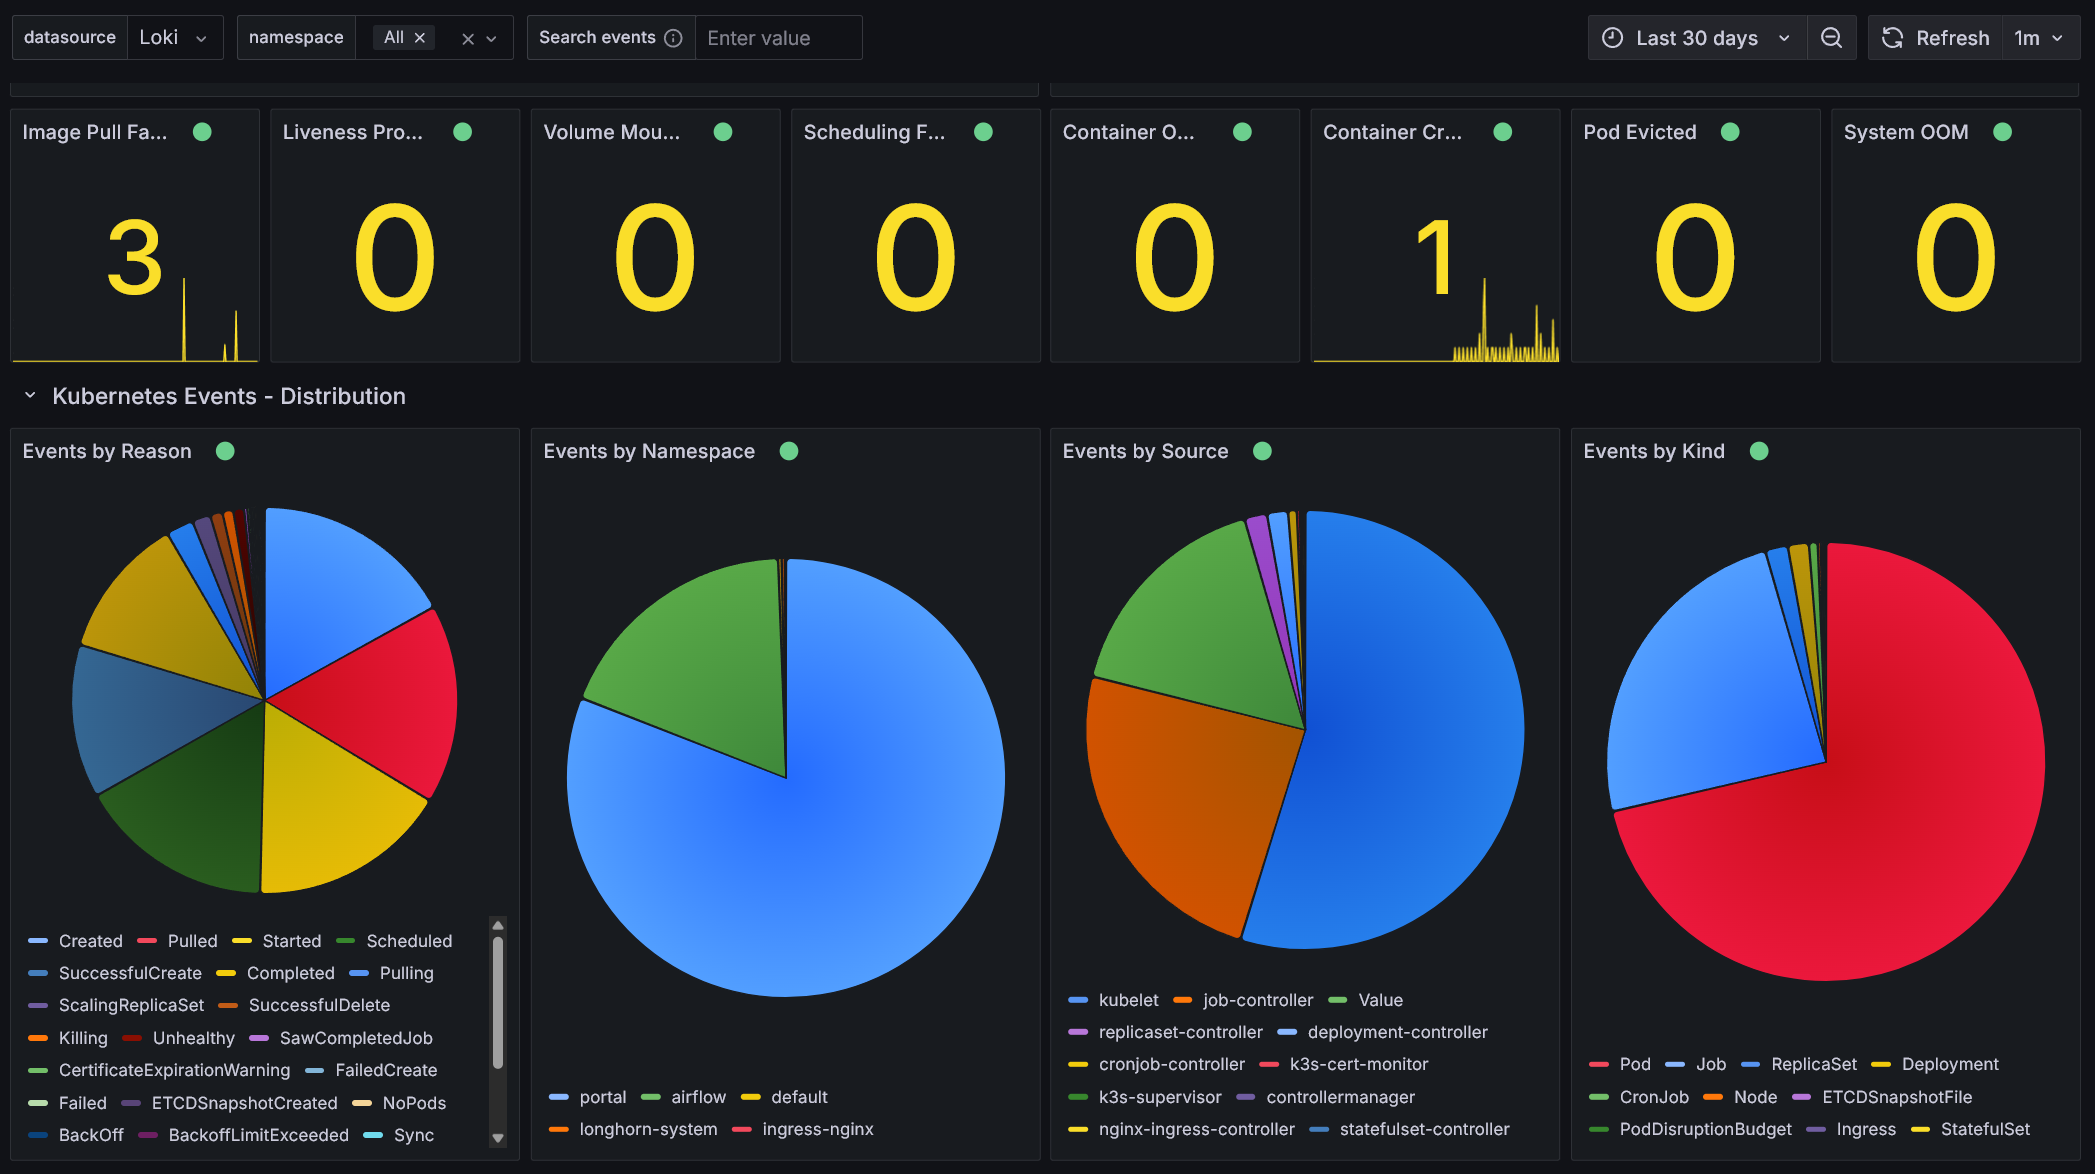Open the Events by Kind panel title
The image size is (2095, 1174).
click(1654, 451)
